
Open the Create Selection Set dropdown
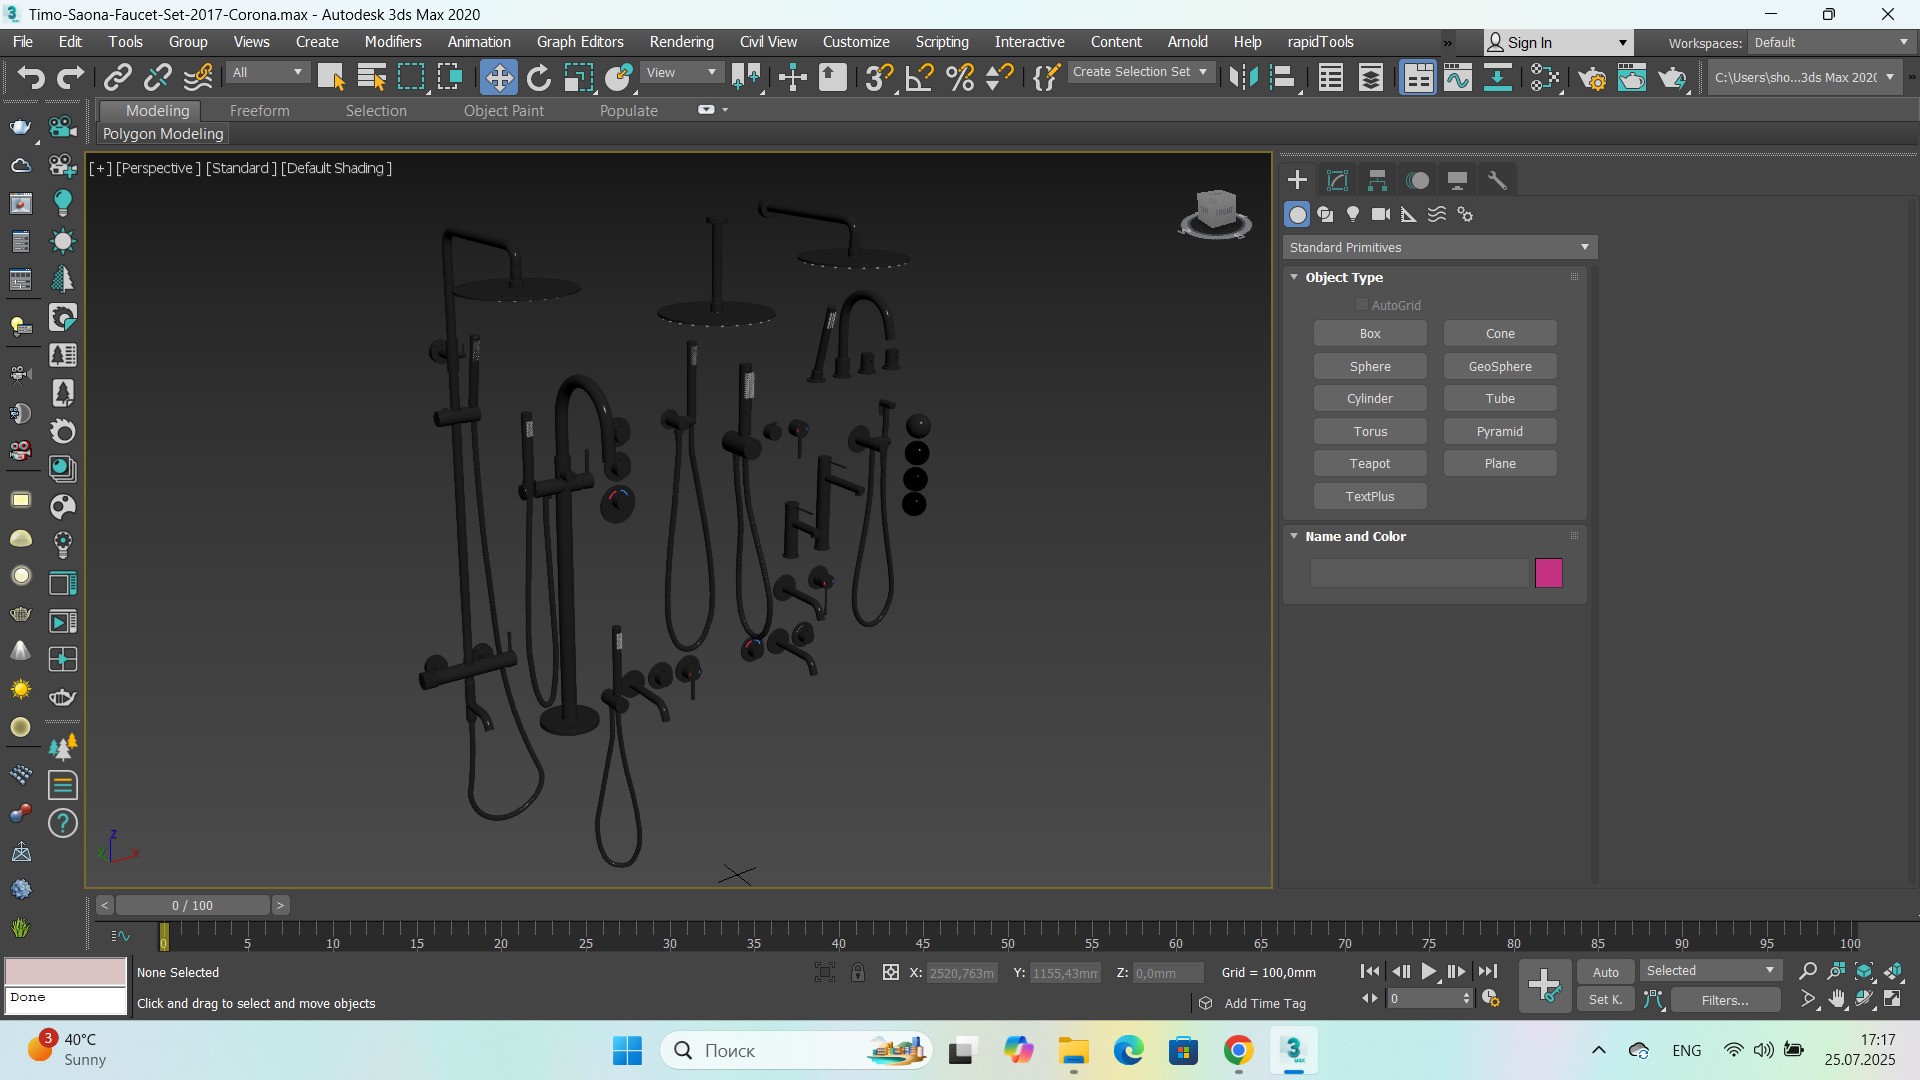[1140, 72]
